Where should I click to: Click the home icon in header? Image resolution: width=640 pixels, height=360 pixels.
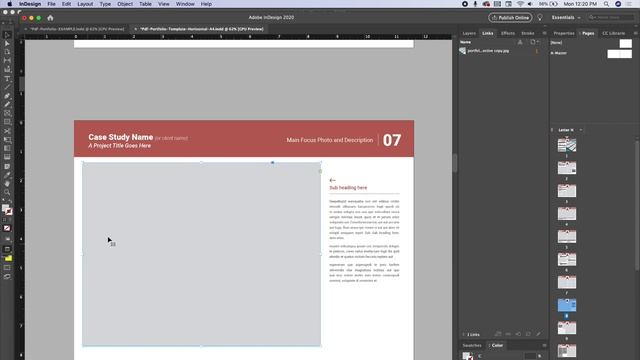pos(50,18)
